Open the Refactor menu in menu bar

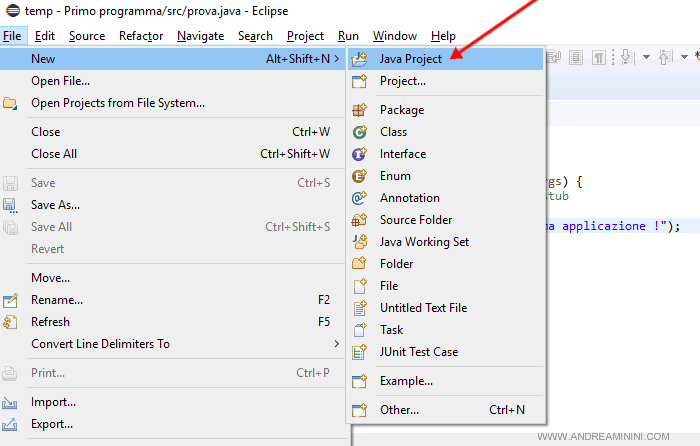click(x=140, y=36)
